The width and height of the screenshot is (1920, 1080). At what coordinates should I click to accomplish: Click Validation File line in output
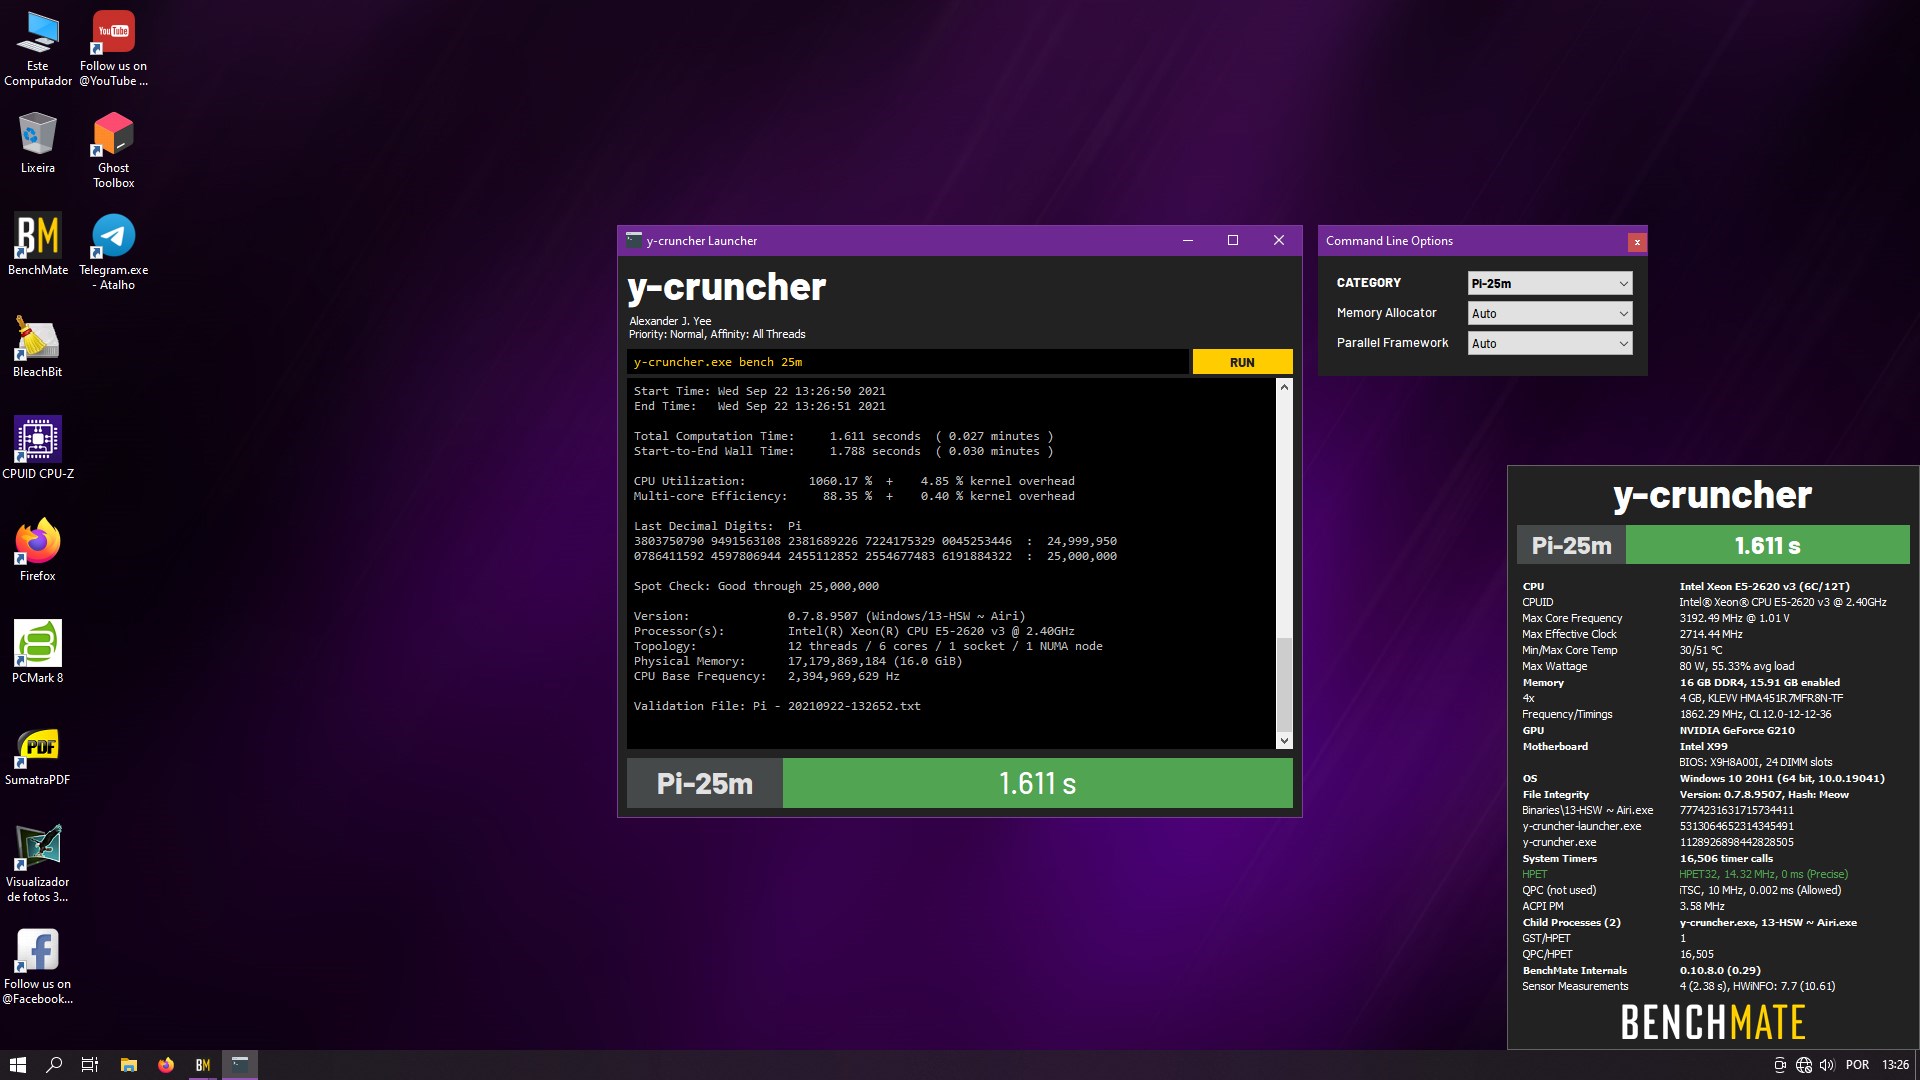(777, 706)
